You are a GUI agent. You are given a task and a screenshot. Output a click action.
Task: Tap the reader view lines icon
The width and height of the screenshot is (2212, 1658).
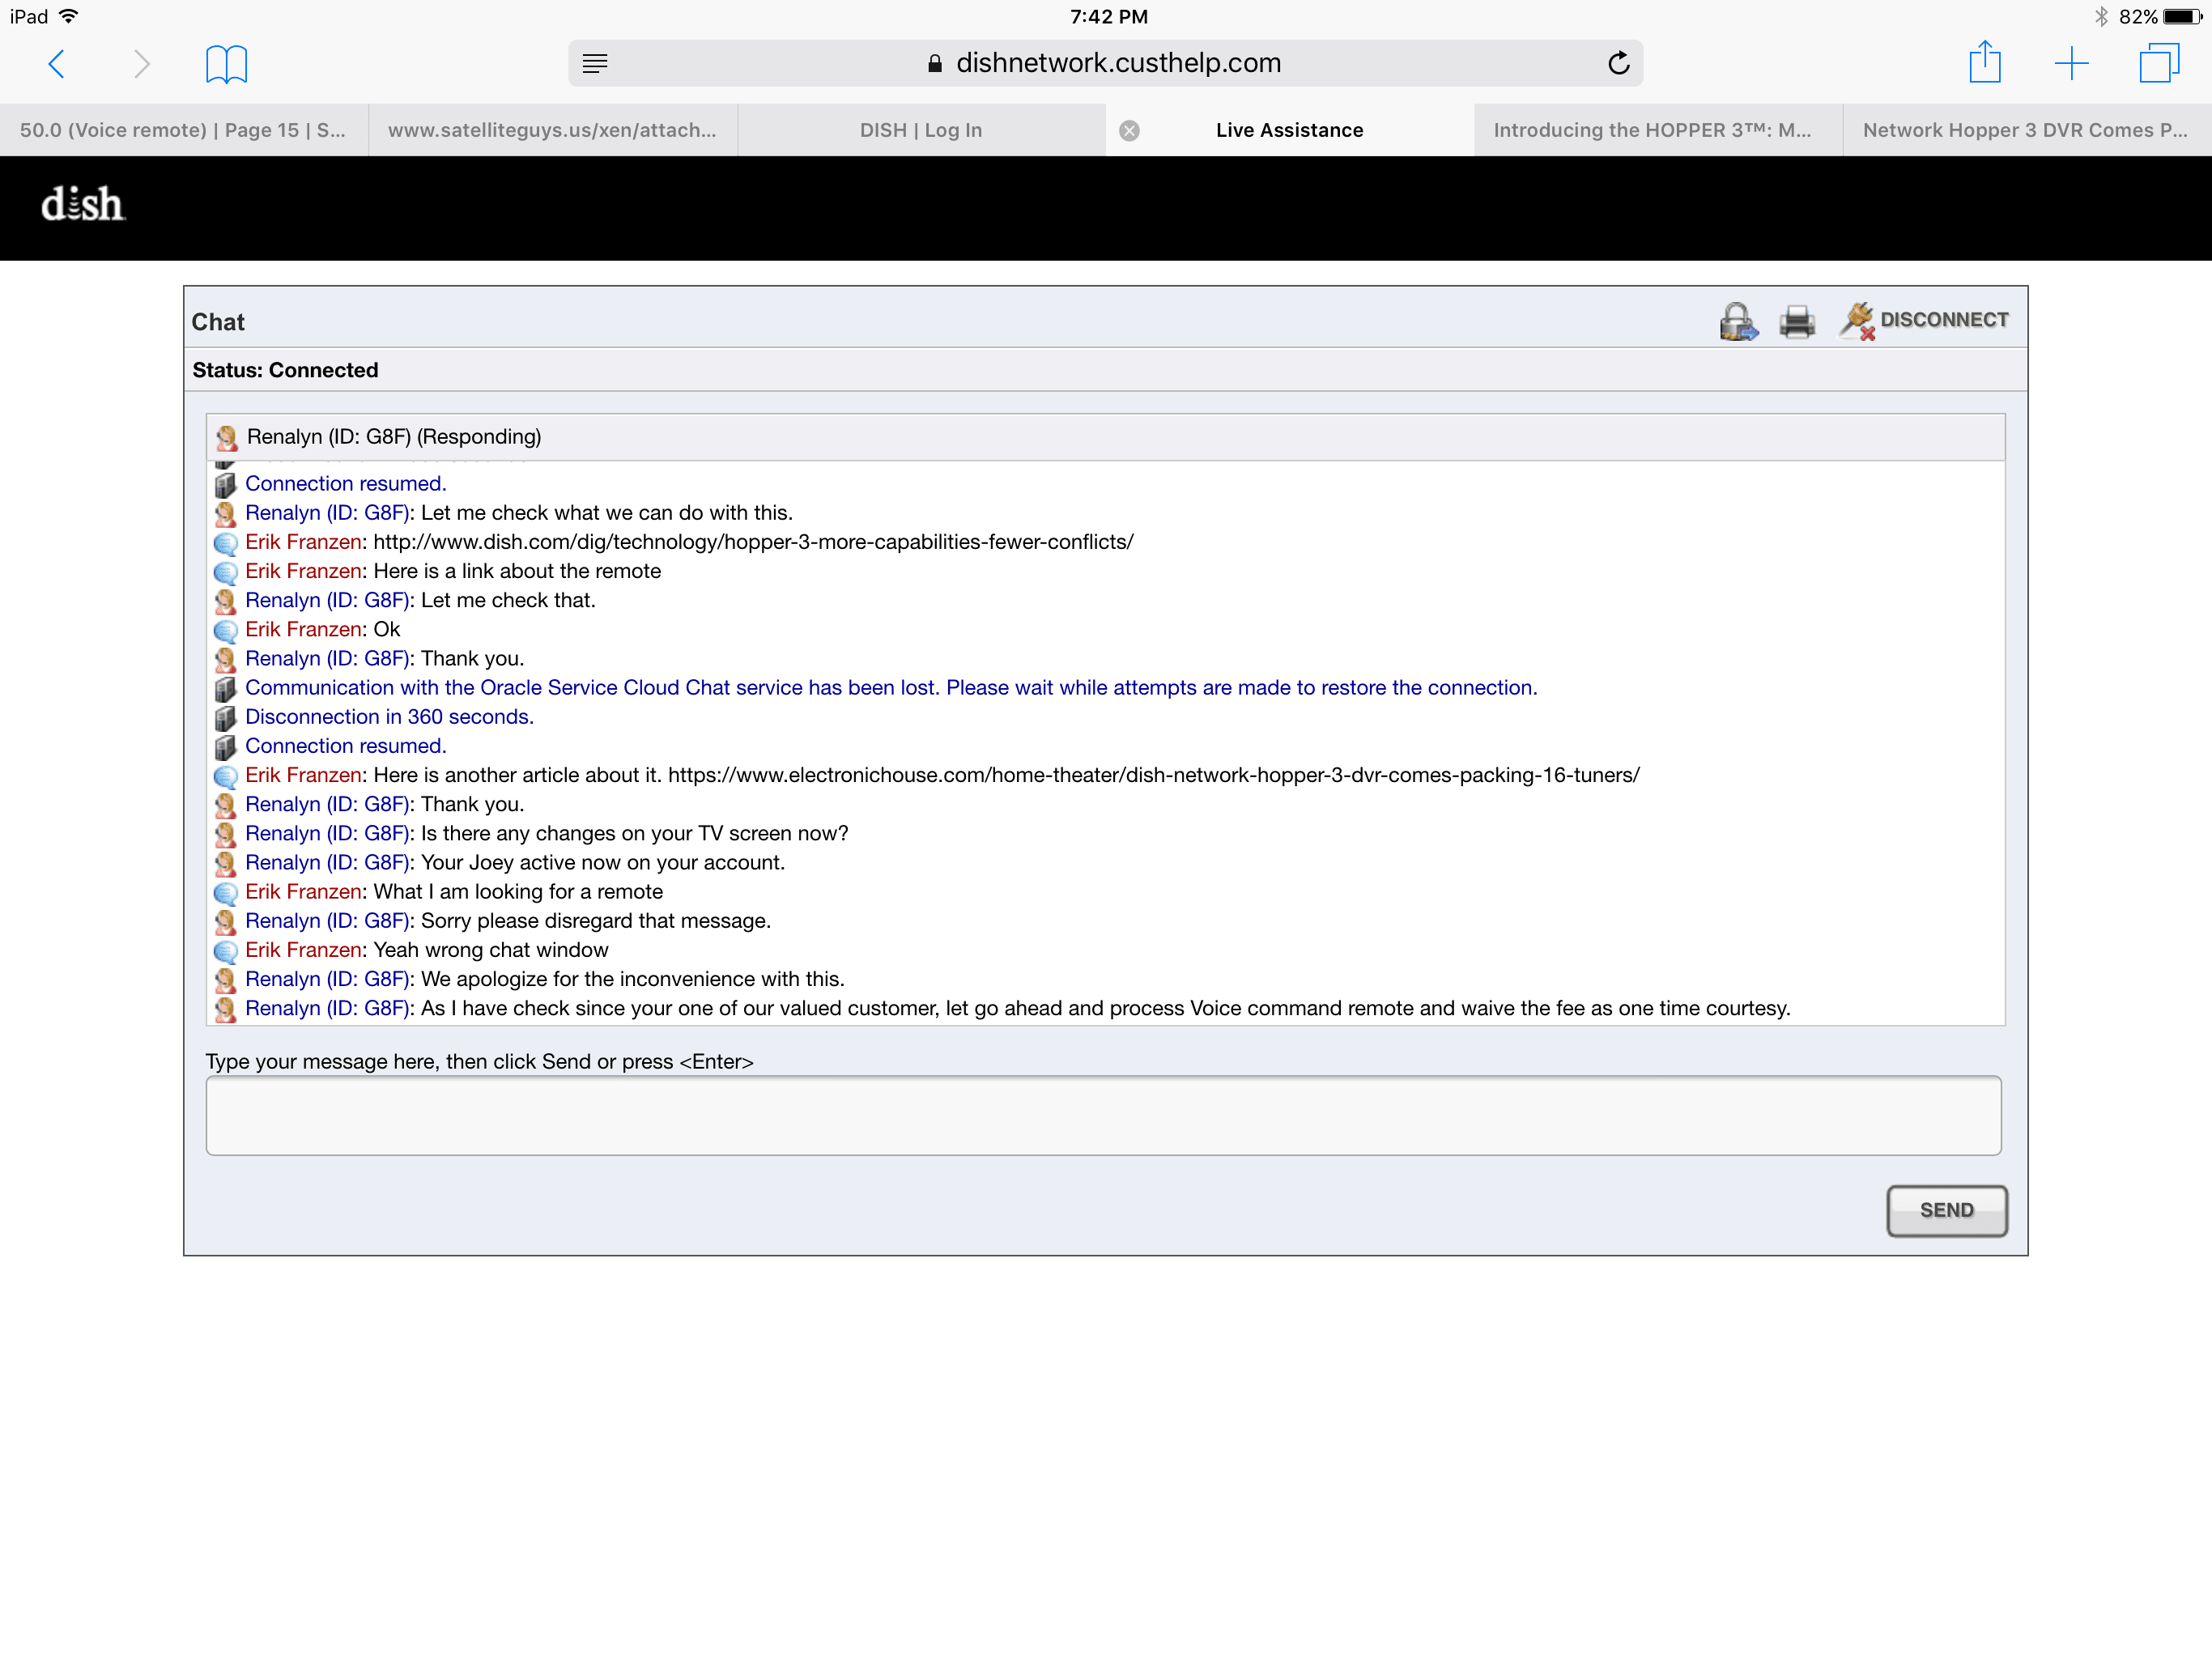tap(595, 63)
